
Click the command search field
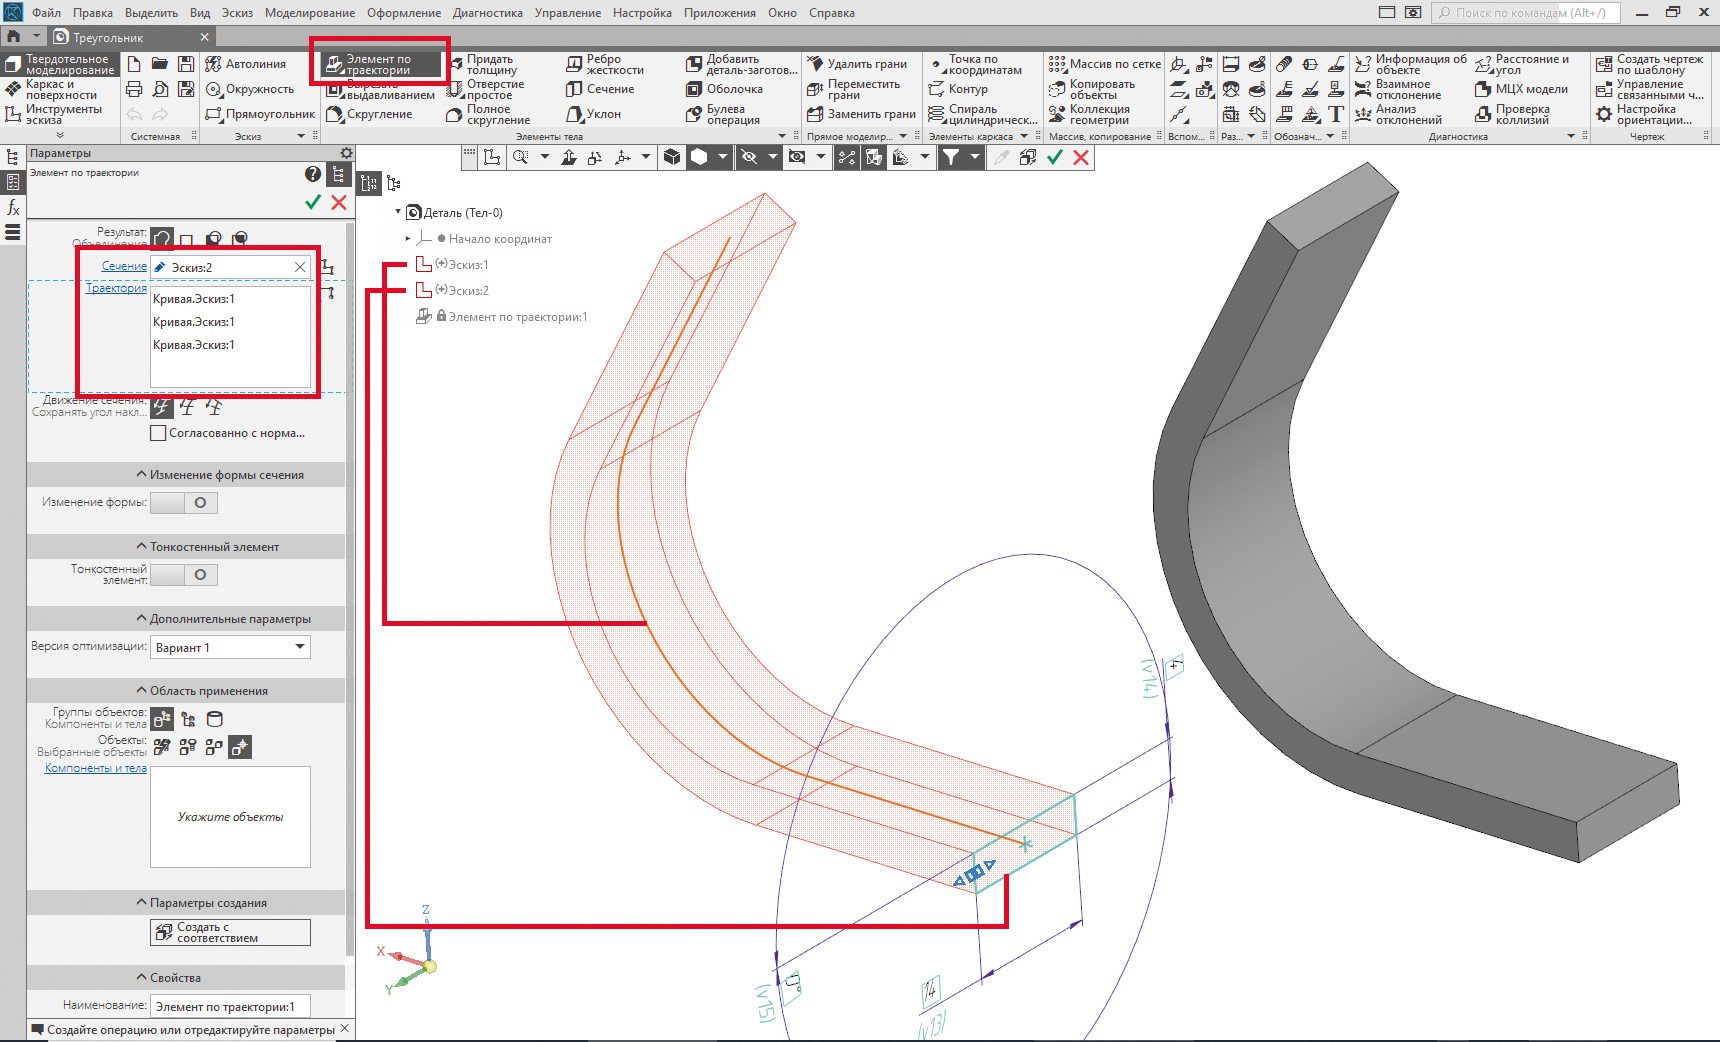1525,13
